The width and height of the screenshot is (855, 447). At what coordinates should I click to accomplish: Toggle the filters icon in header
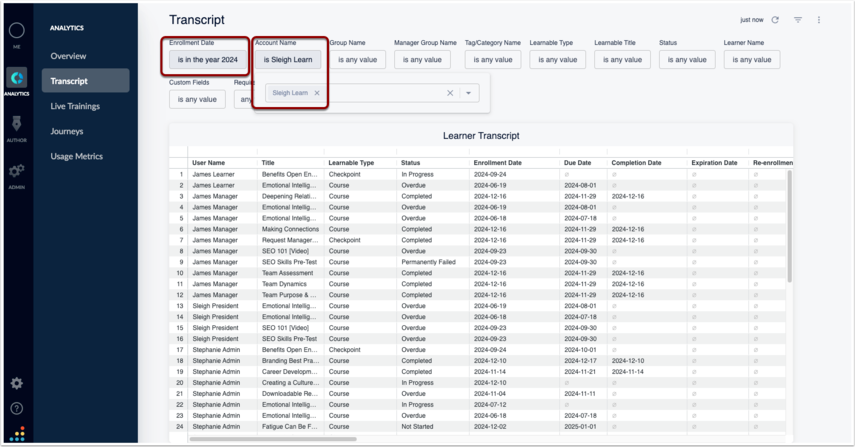[798, 20]
